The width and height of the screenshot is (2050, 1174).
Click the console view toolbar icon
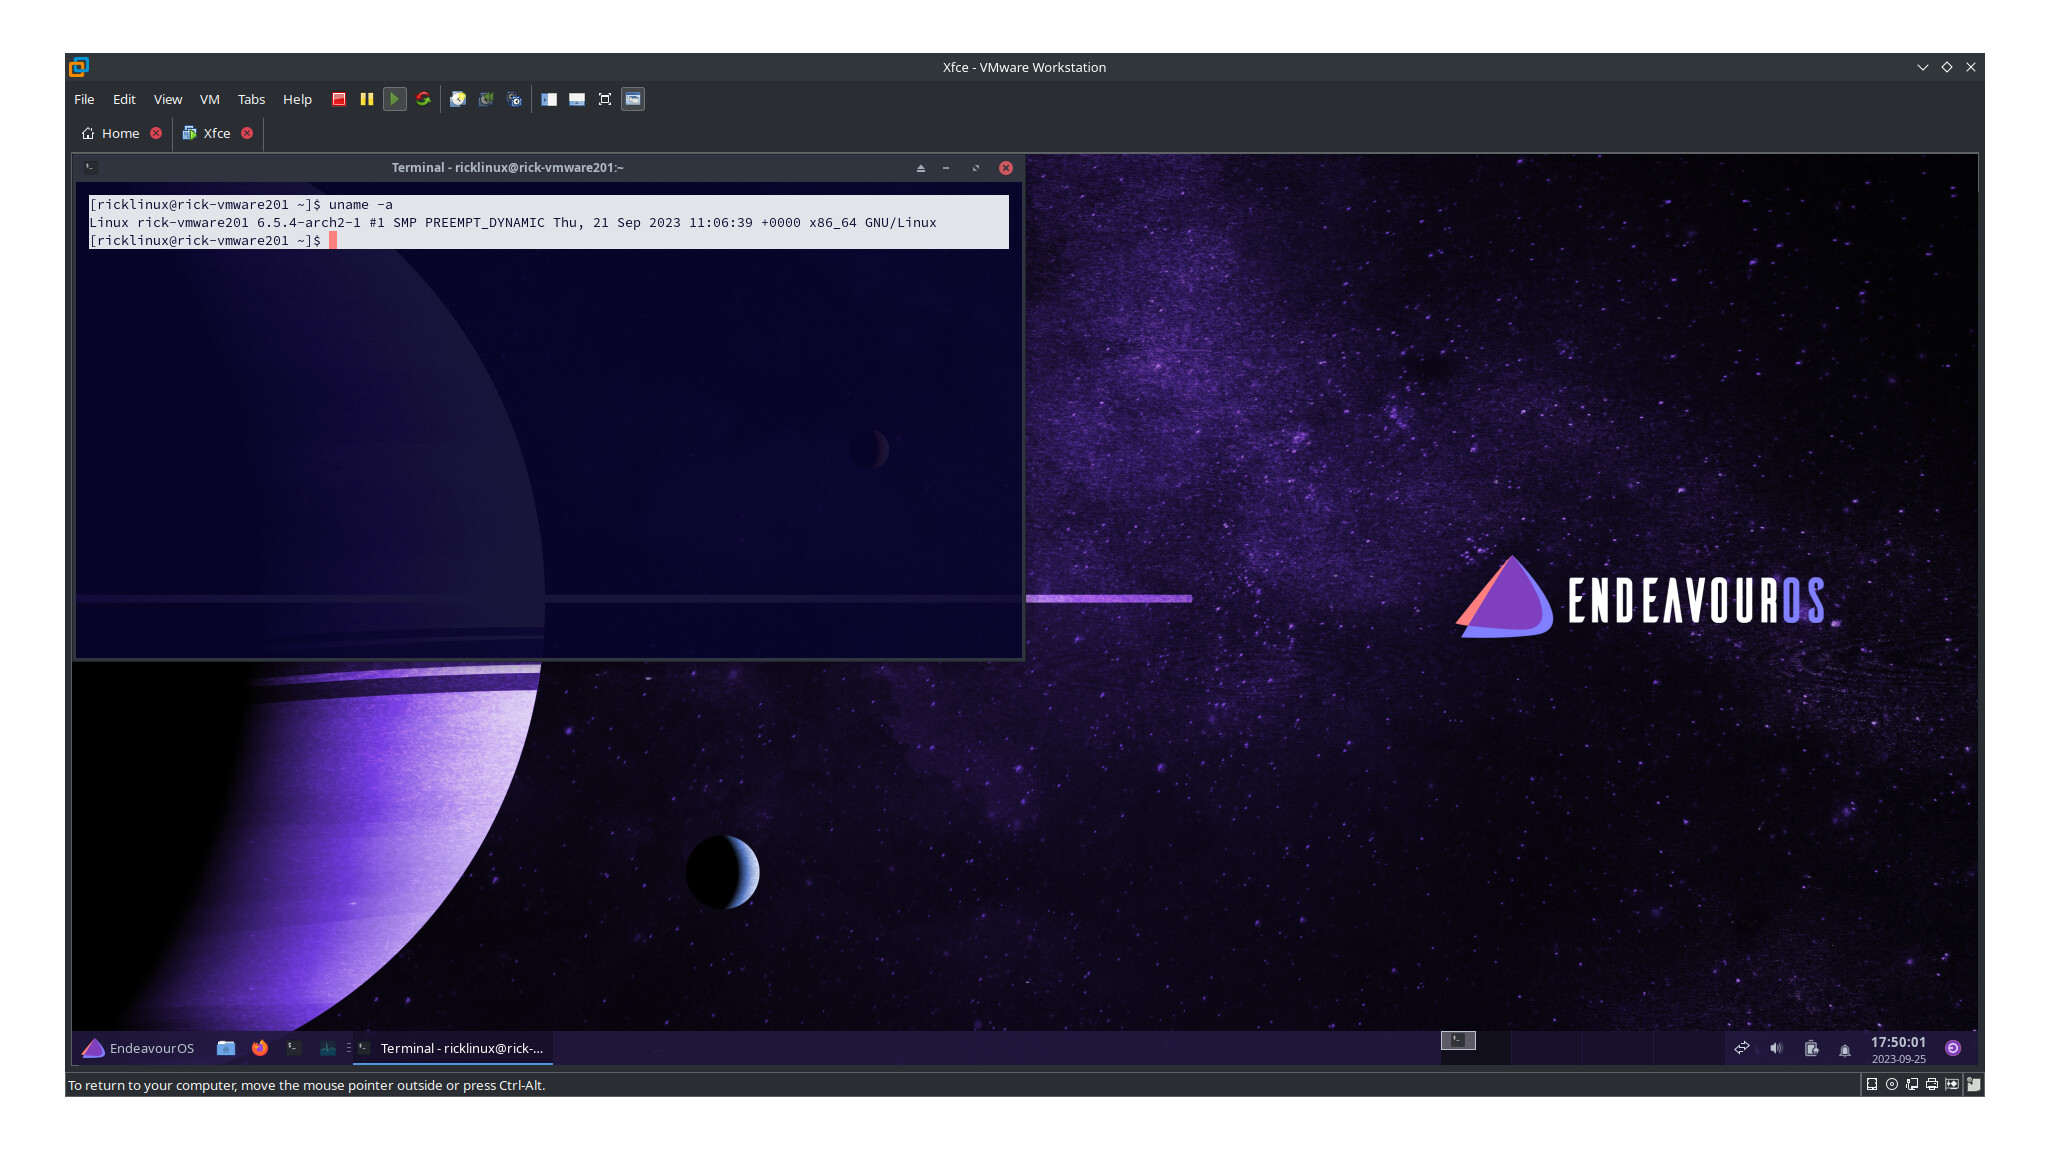633,99
